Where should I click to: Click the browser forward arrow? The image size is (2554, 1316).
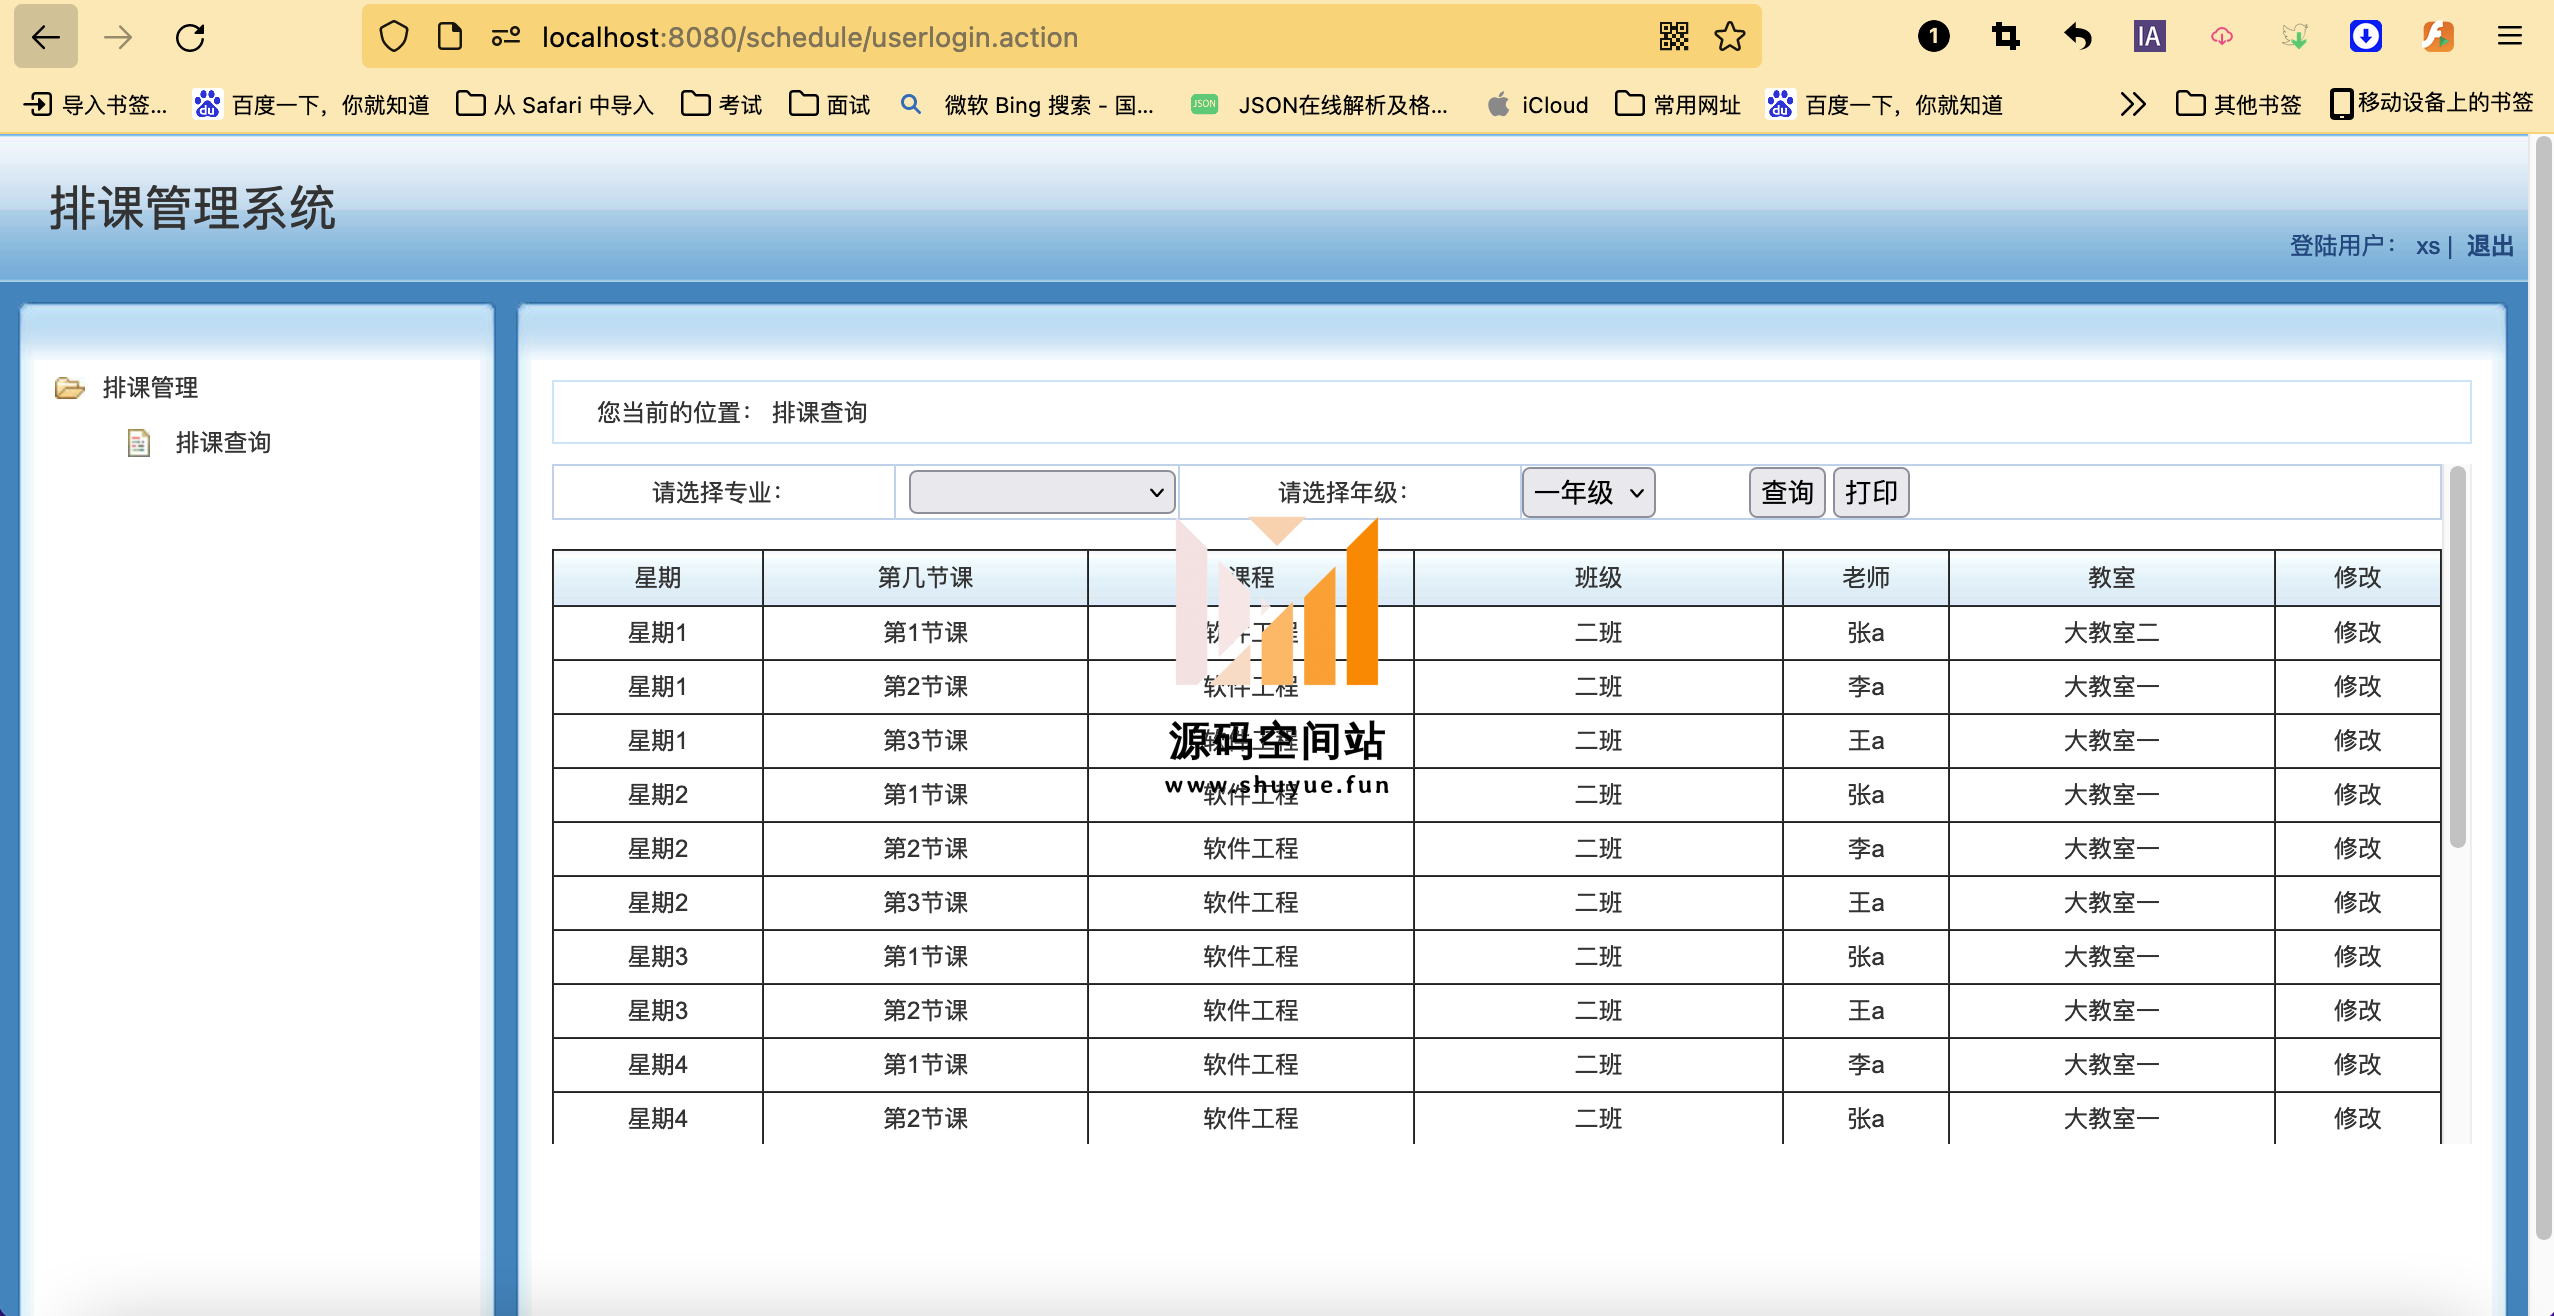[118, 37]
